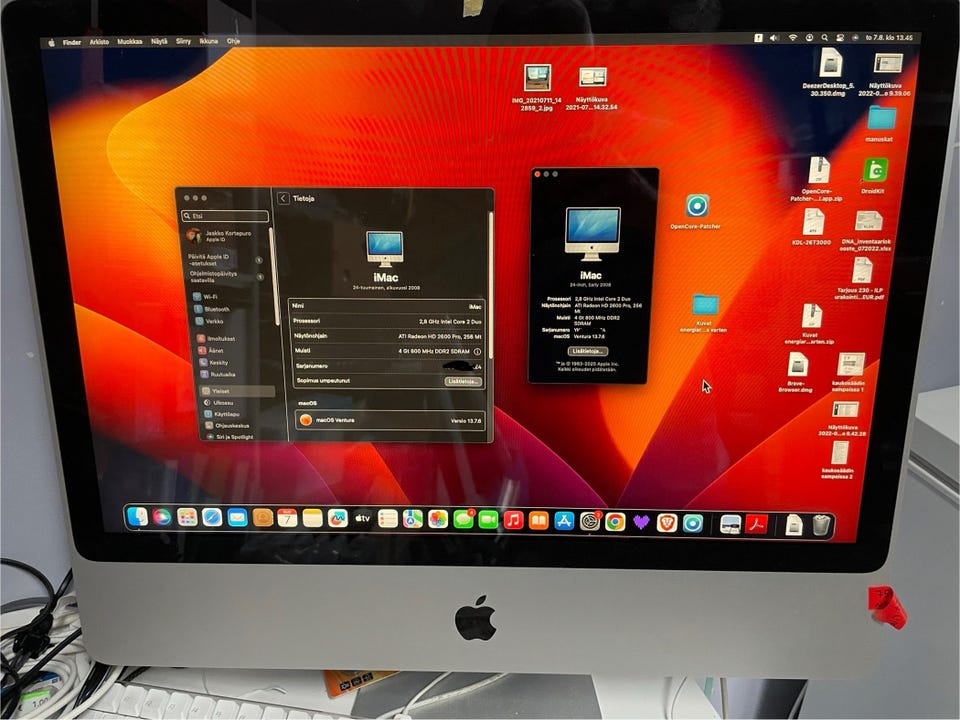The height and width of the screenshot is (720, 960).
Task: Open the Mail app in dock
Action: coord(238,518)
